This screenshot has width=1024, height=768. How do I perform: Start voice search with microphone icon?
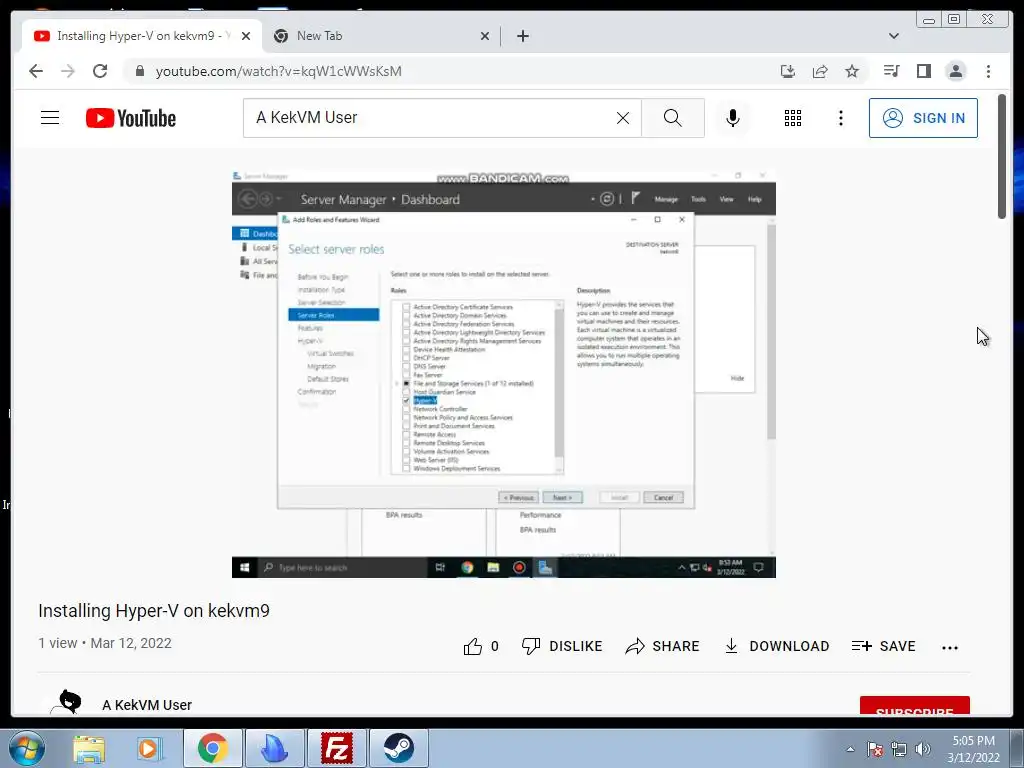coord(733,118)
